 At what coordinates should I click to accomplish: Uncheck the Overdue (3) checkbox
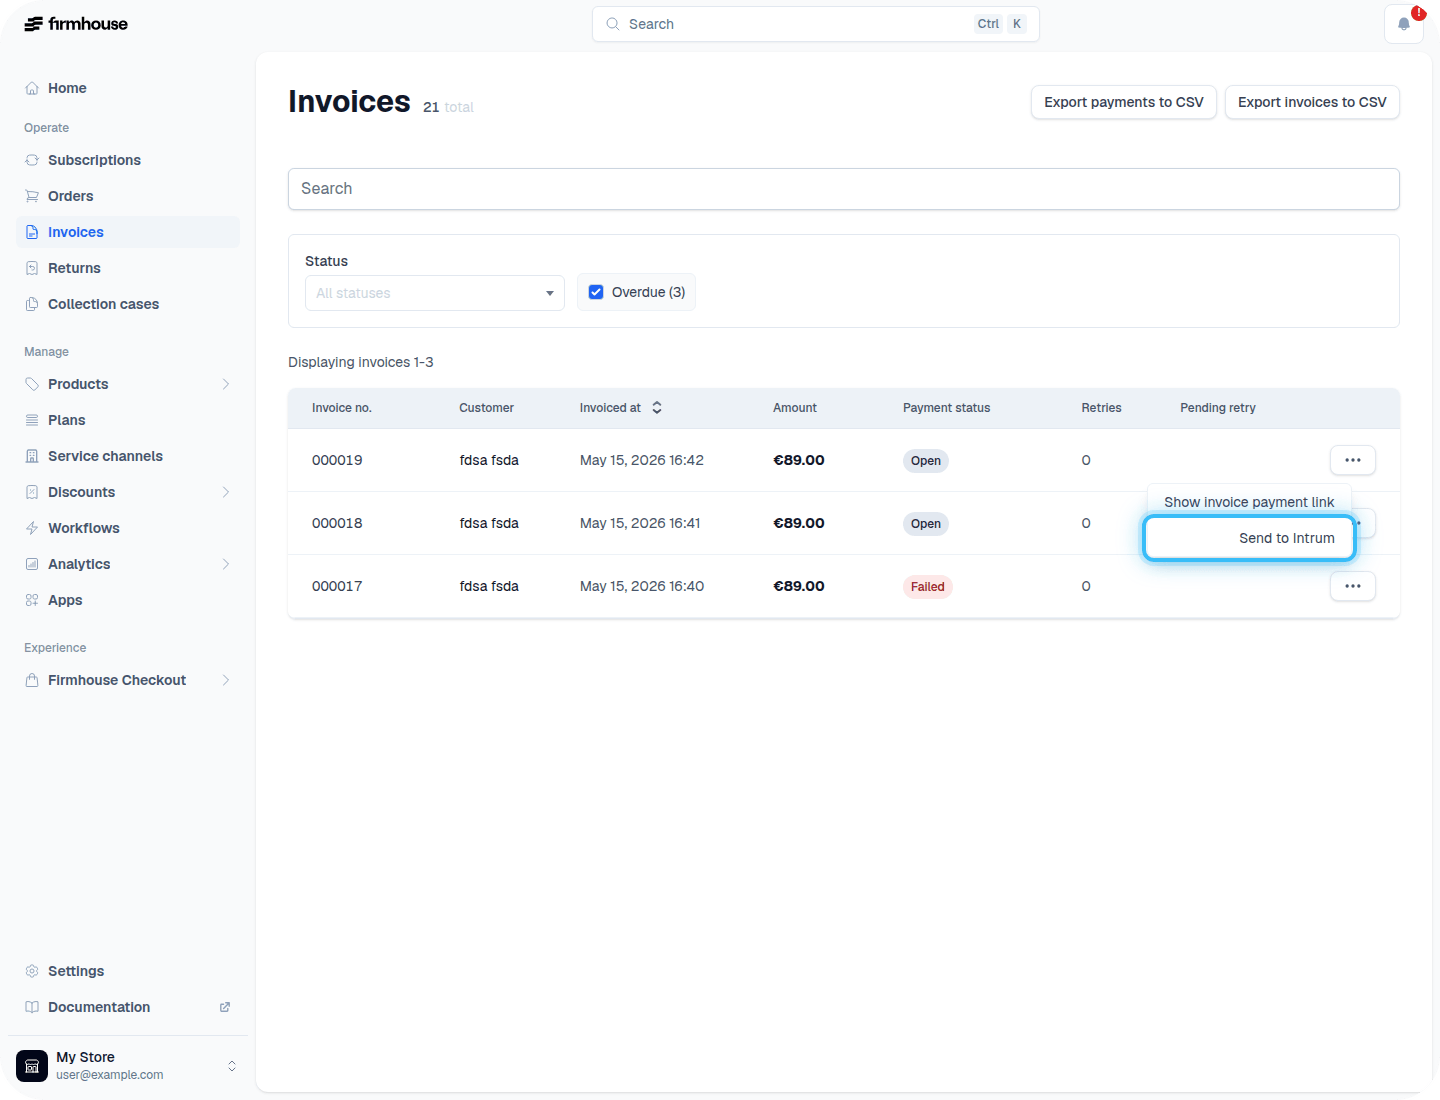(x=596, y=292)
